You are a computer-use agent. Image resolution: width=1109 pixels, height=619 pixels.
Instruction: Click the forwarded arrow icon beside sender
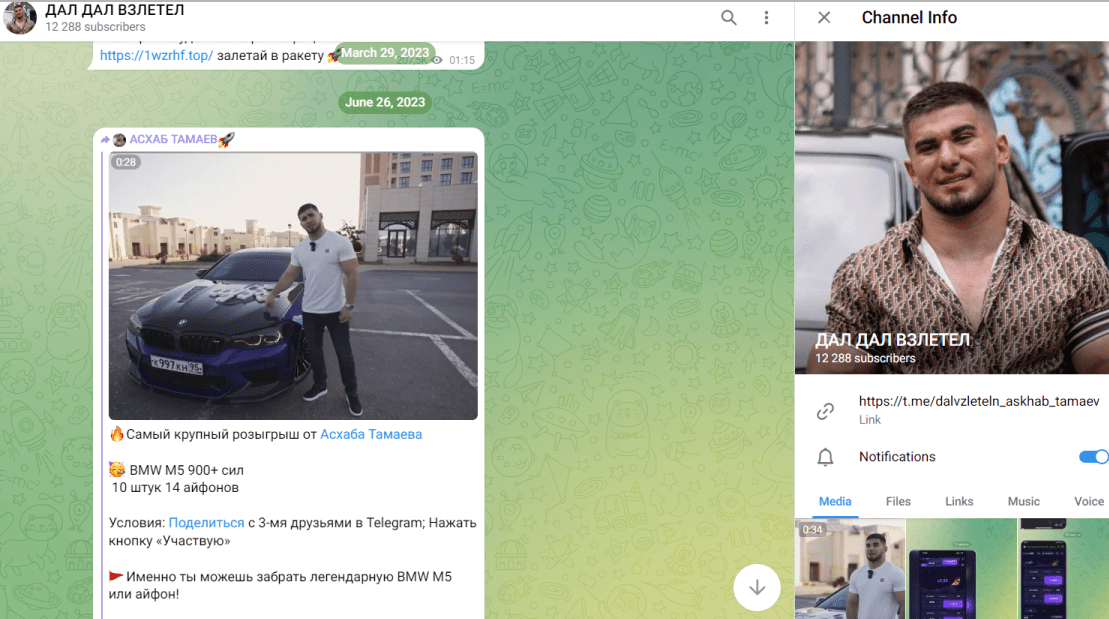(x=105, y=140)
